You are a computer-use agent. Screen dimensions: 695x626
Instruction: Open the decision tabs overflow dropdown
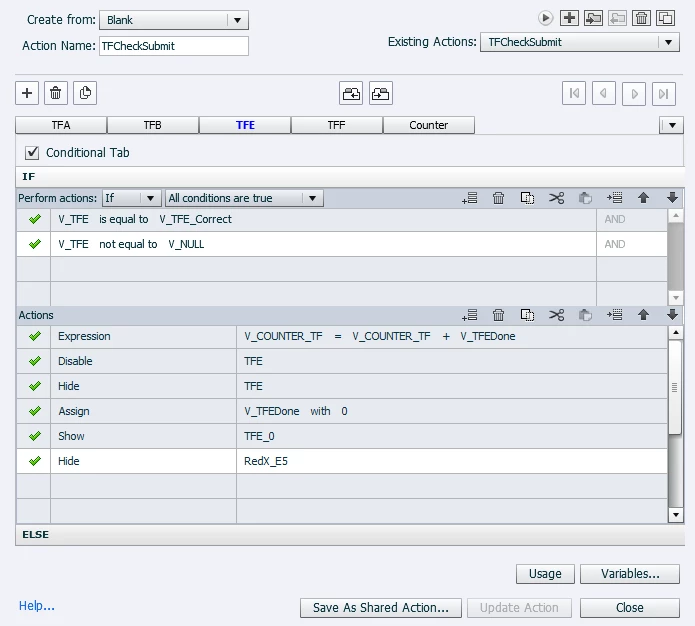tap(672, 125)
